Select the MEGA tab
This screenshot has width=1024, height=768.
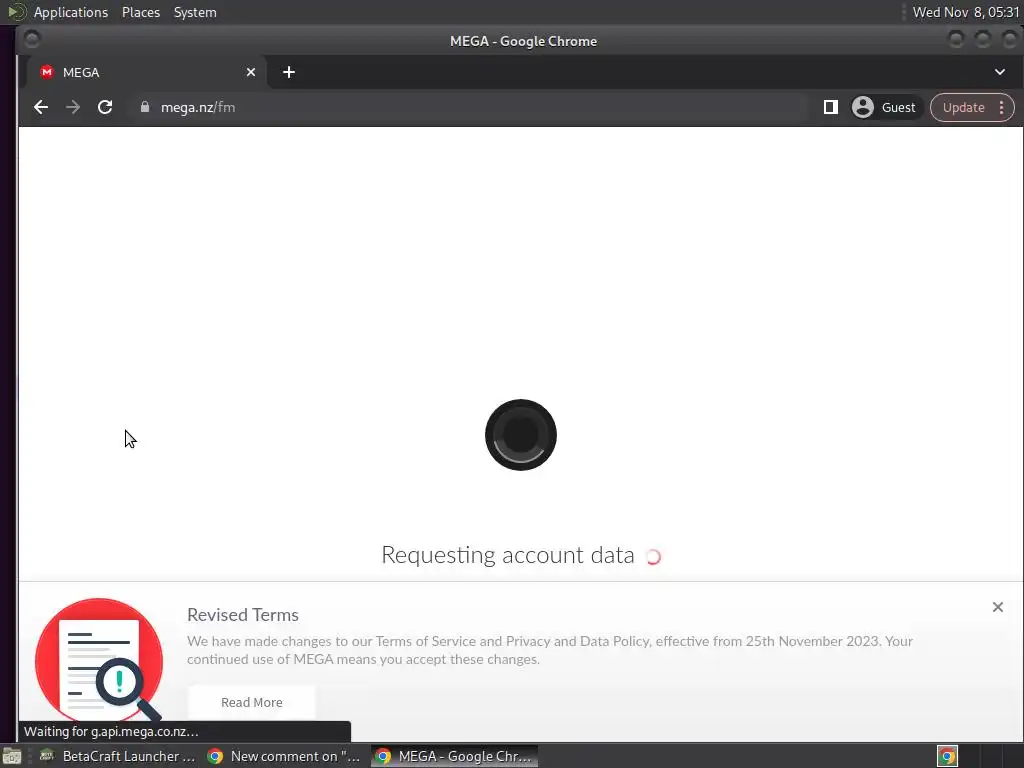[x=146, y=72]
